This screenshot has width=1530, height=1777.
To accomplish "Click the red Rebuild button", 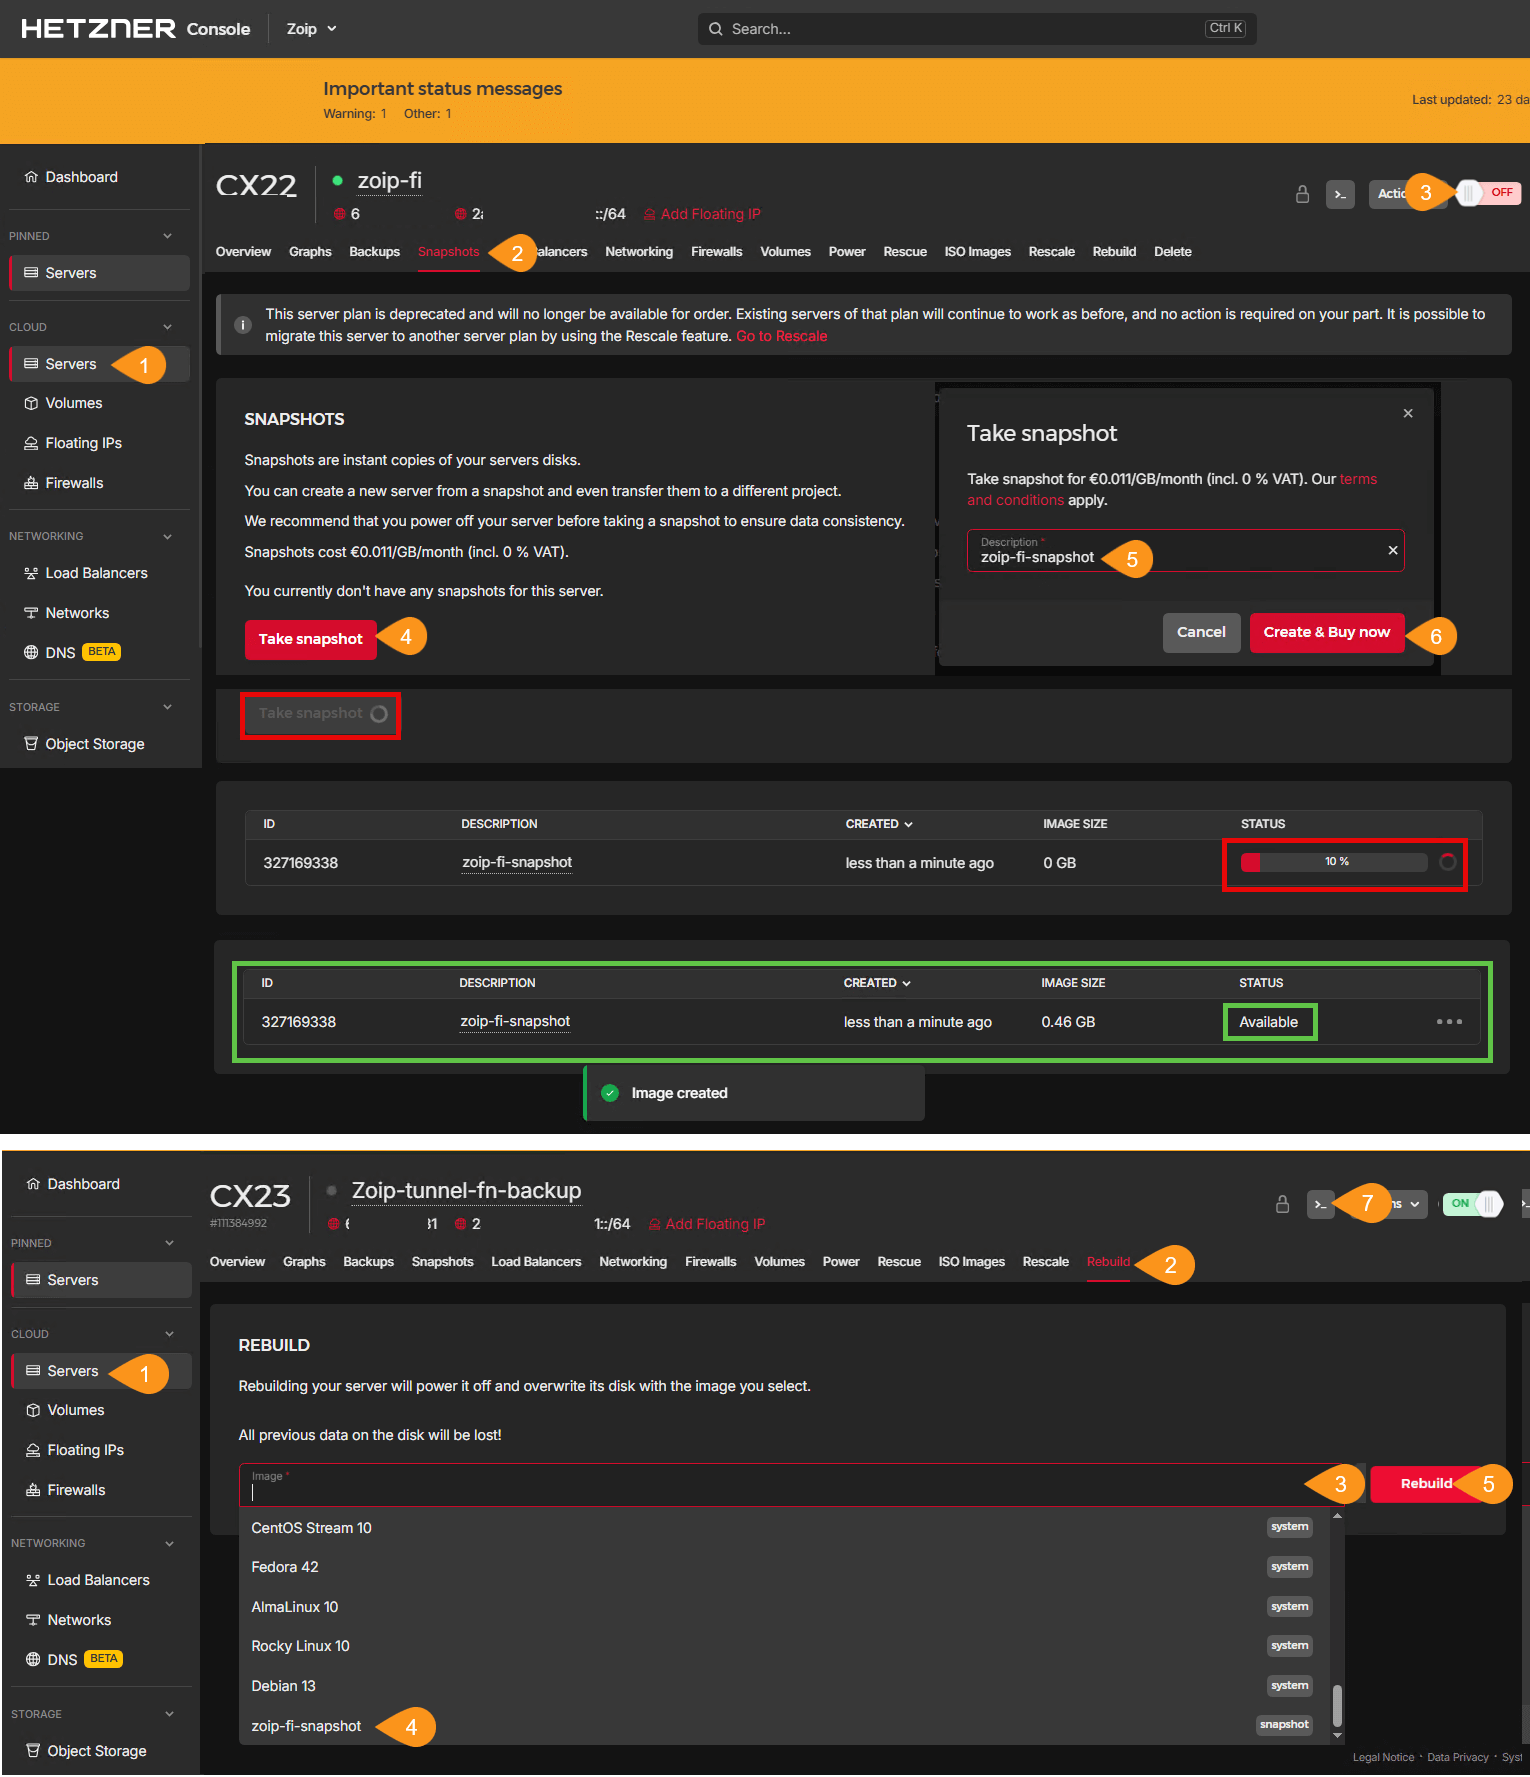I will (1426, 1484).
